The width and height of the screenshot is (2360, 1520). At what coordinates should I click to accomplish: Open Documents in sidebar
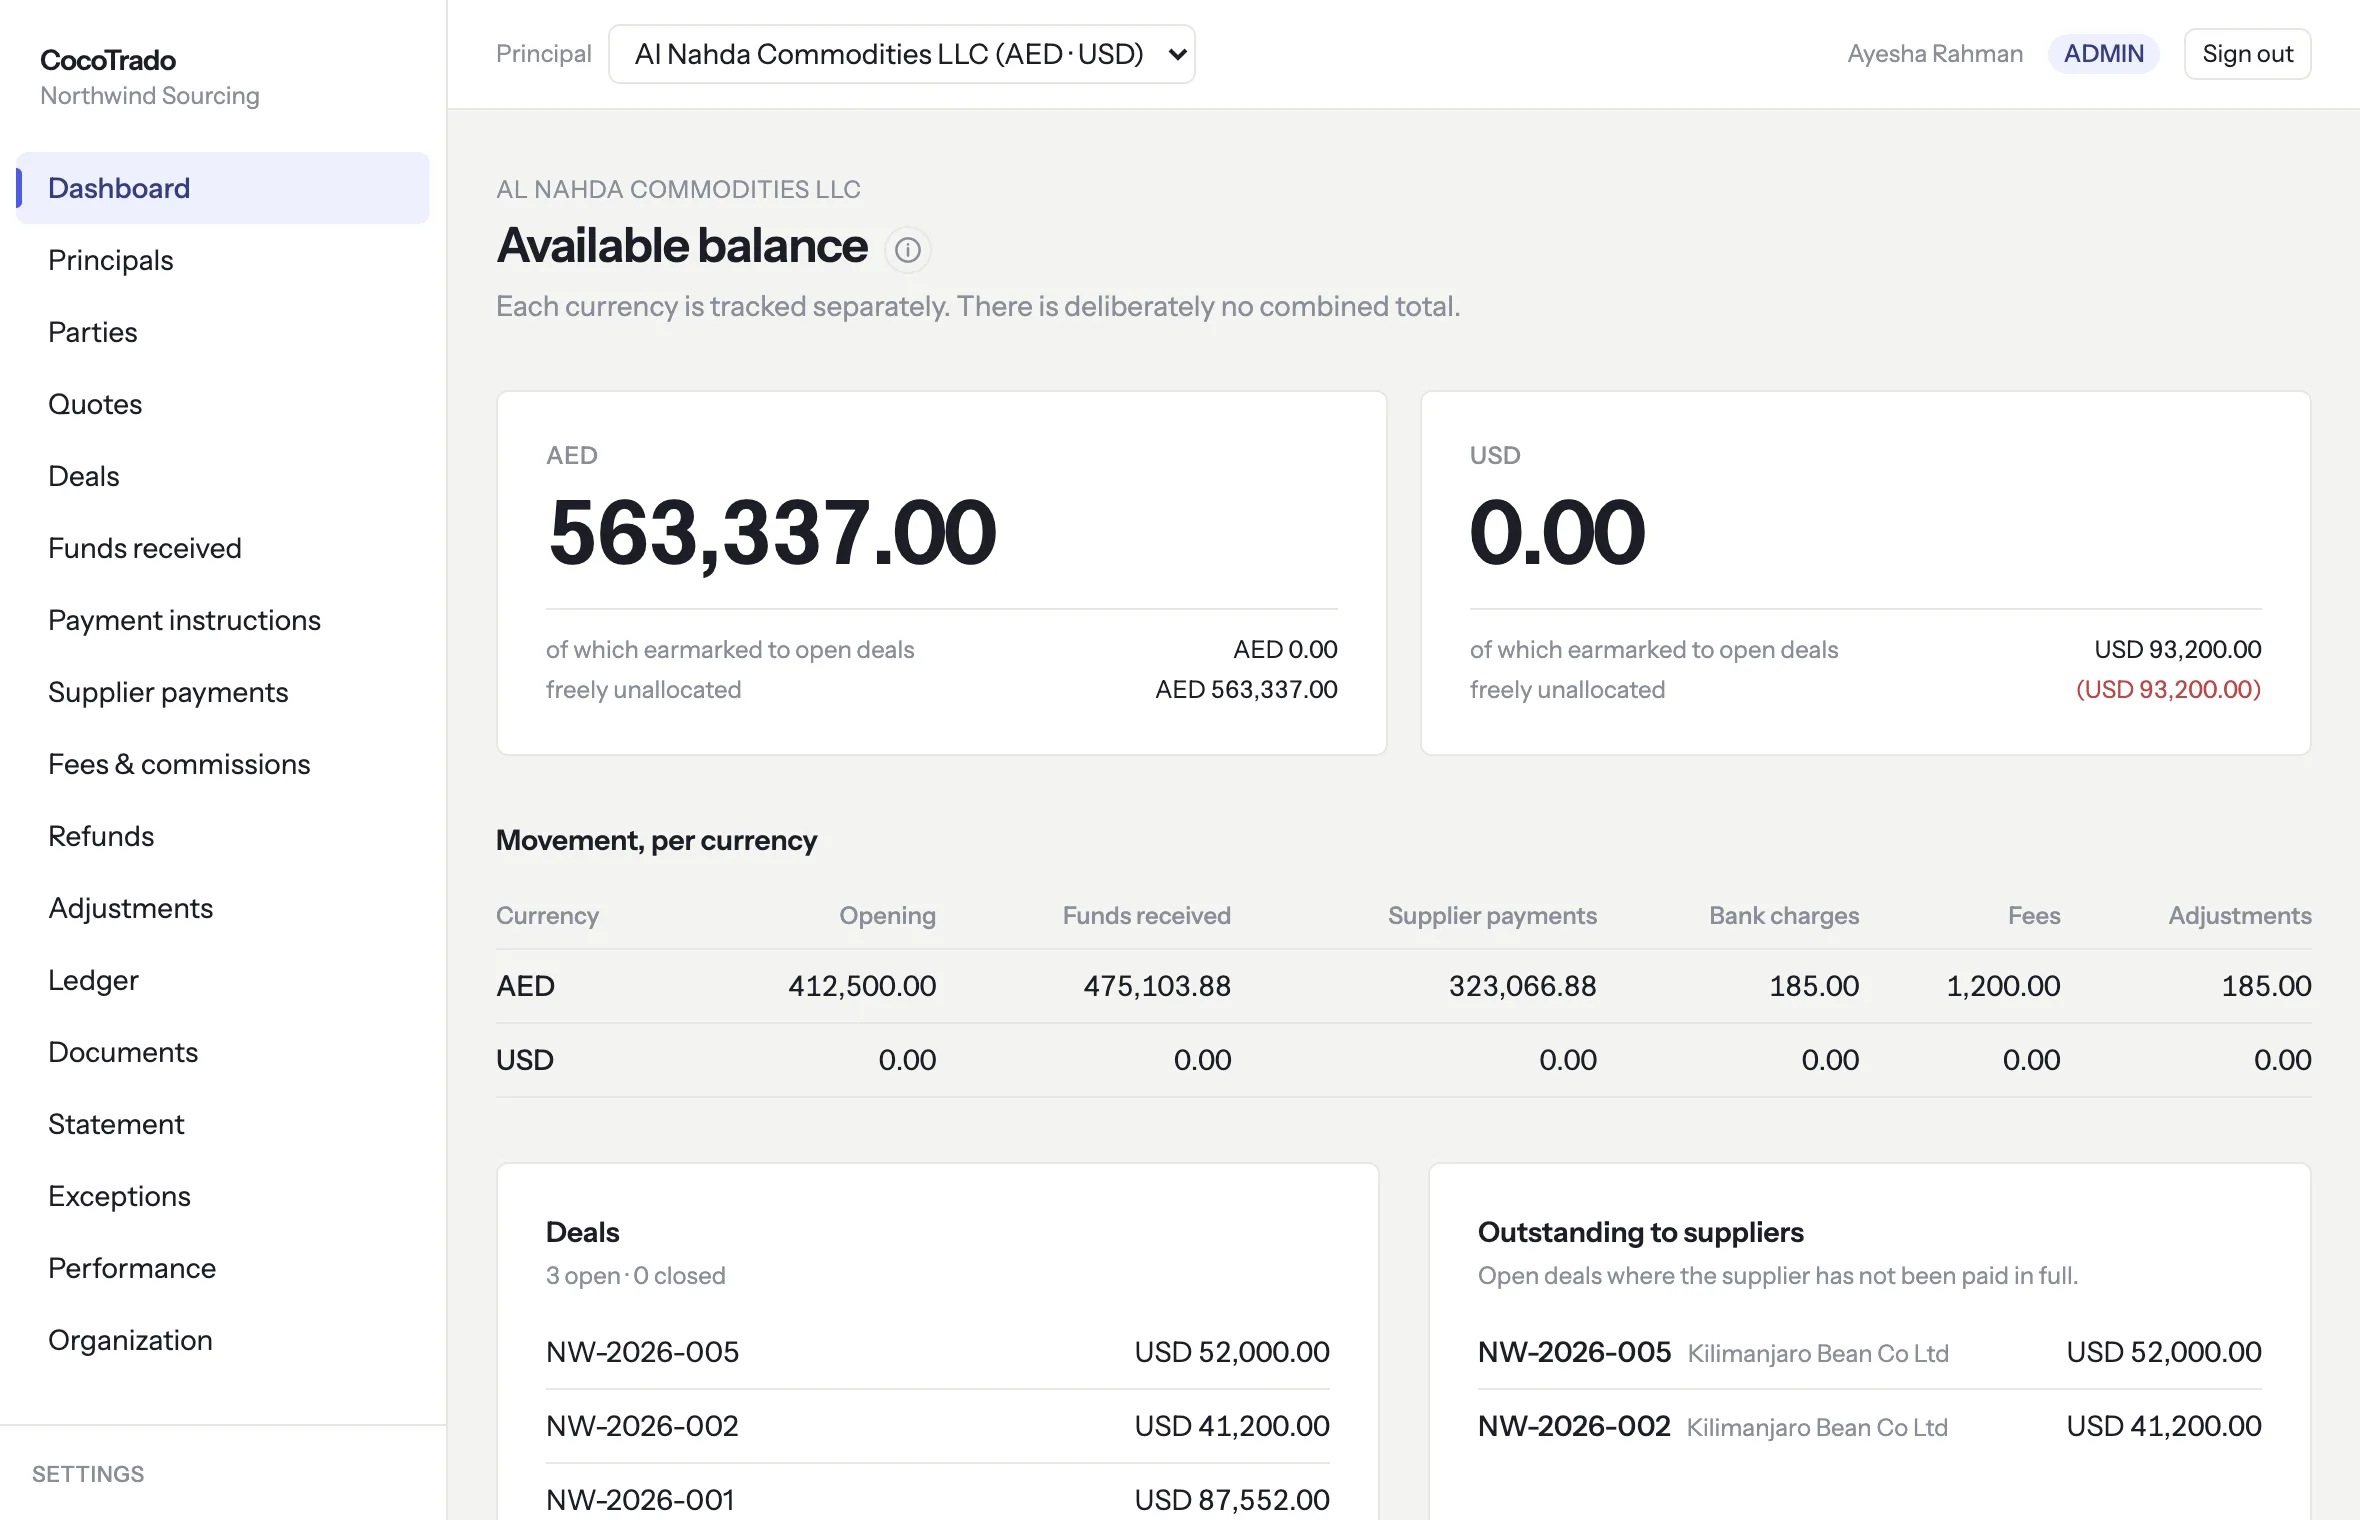pos(223,1052)
